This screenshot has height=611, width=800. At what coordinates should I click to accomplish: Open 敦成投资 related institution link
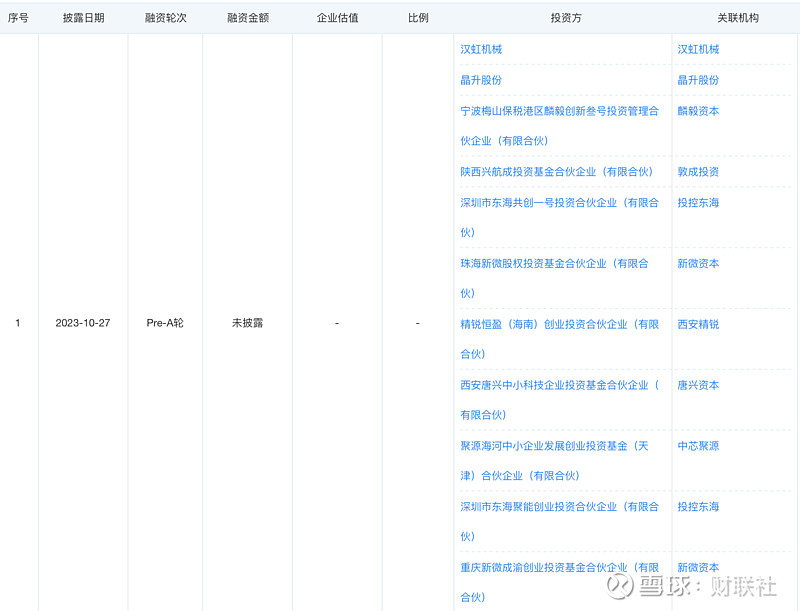point(698,172)
